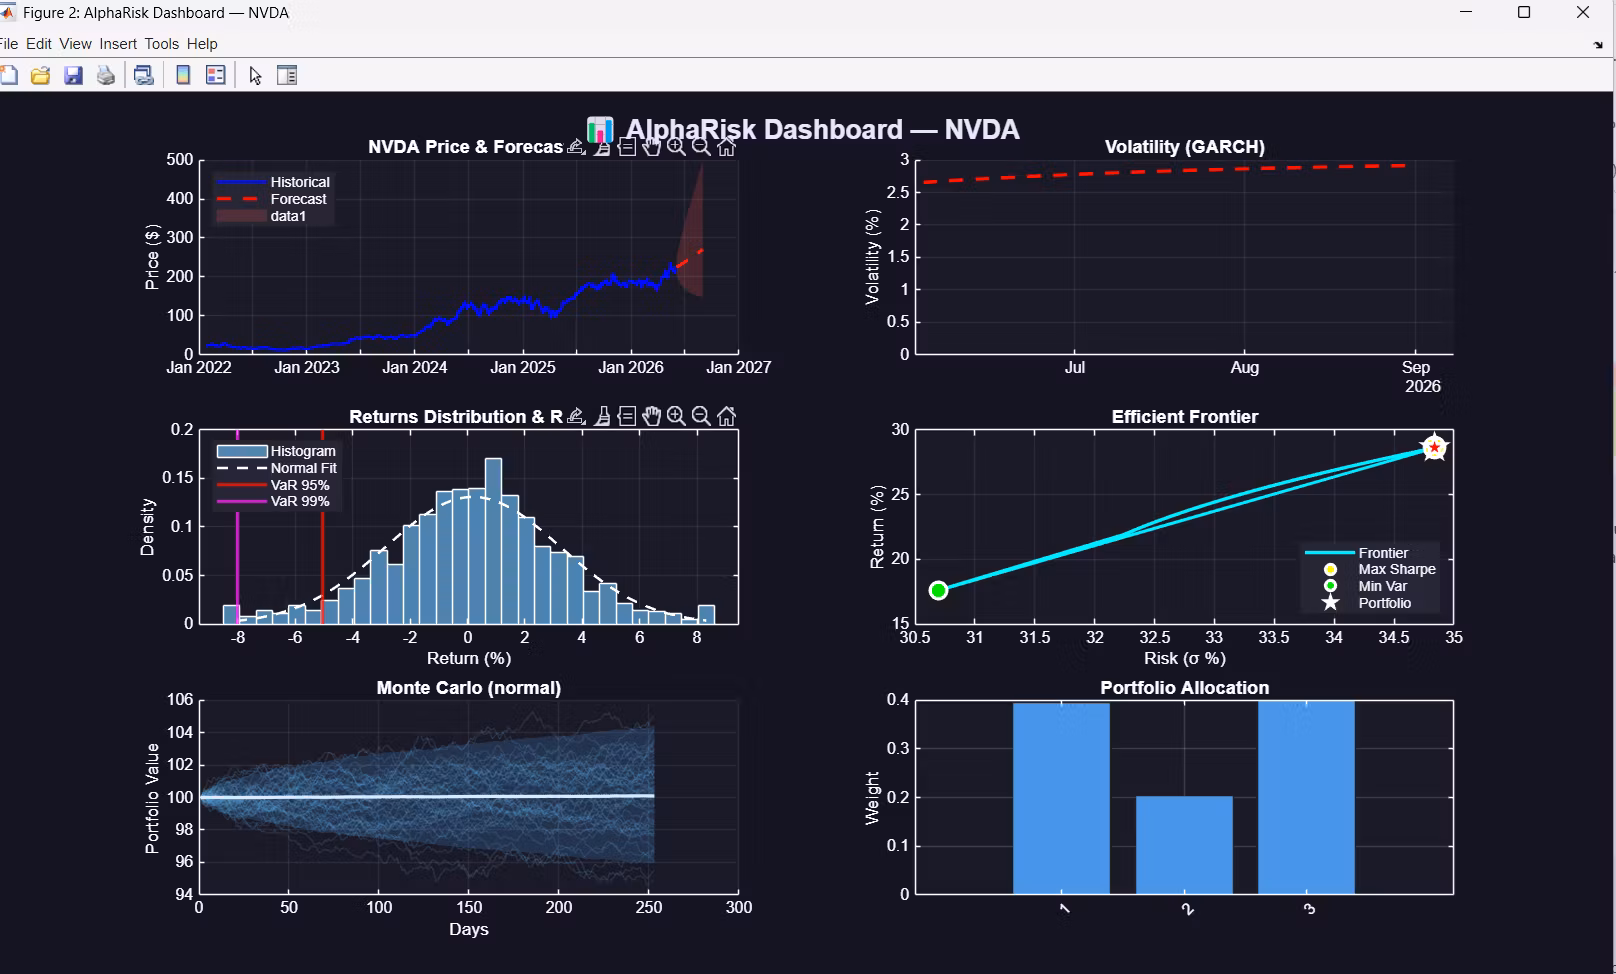Click the 'data1' legend entry

coord(288,216)
